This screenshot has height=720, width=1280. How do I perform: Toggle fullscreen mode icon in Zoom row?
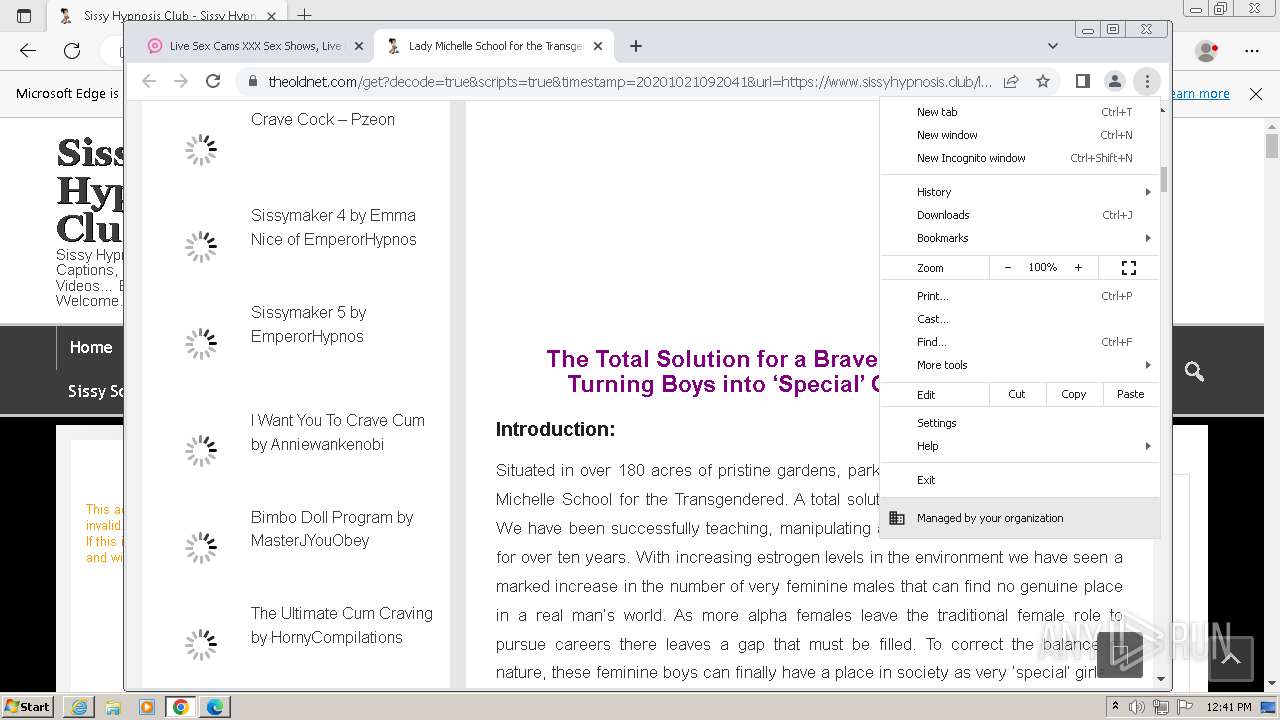pos(1129,268)
